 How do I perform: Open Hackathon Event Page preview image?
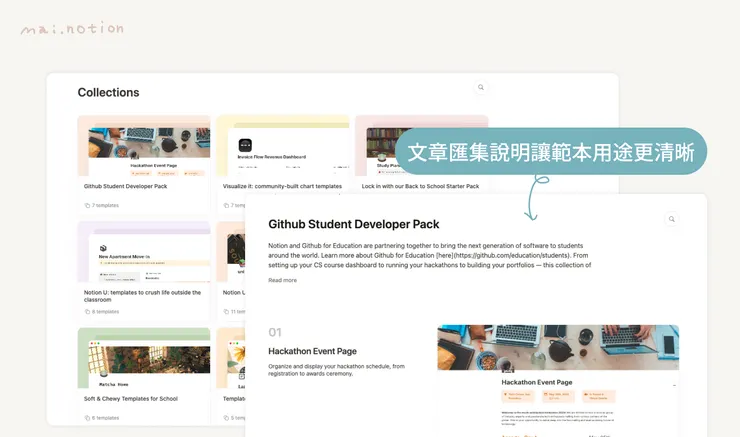[558, 380]
